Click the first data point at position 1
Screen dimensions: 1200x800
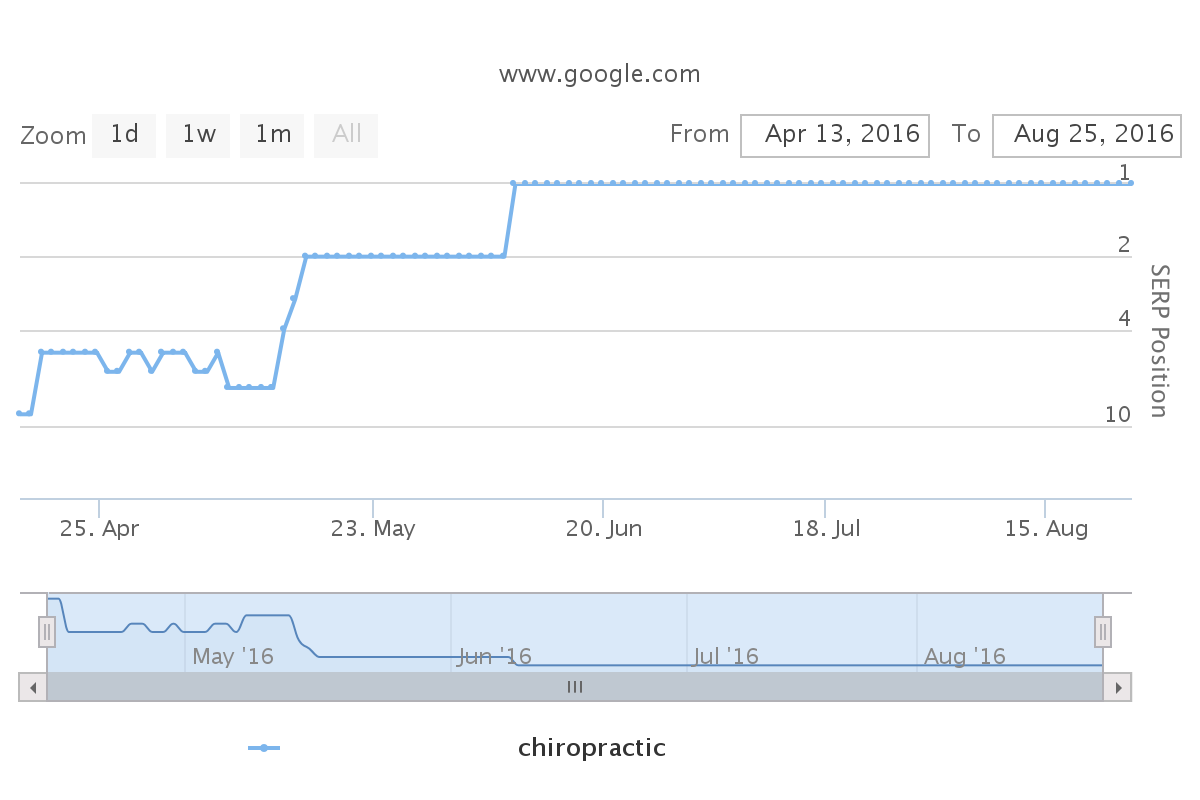(x=514, y=183)
